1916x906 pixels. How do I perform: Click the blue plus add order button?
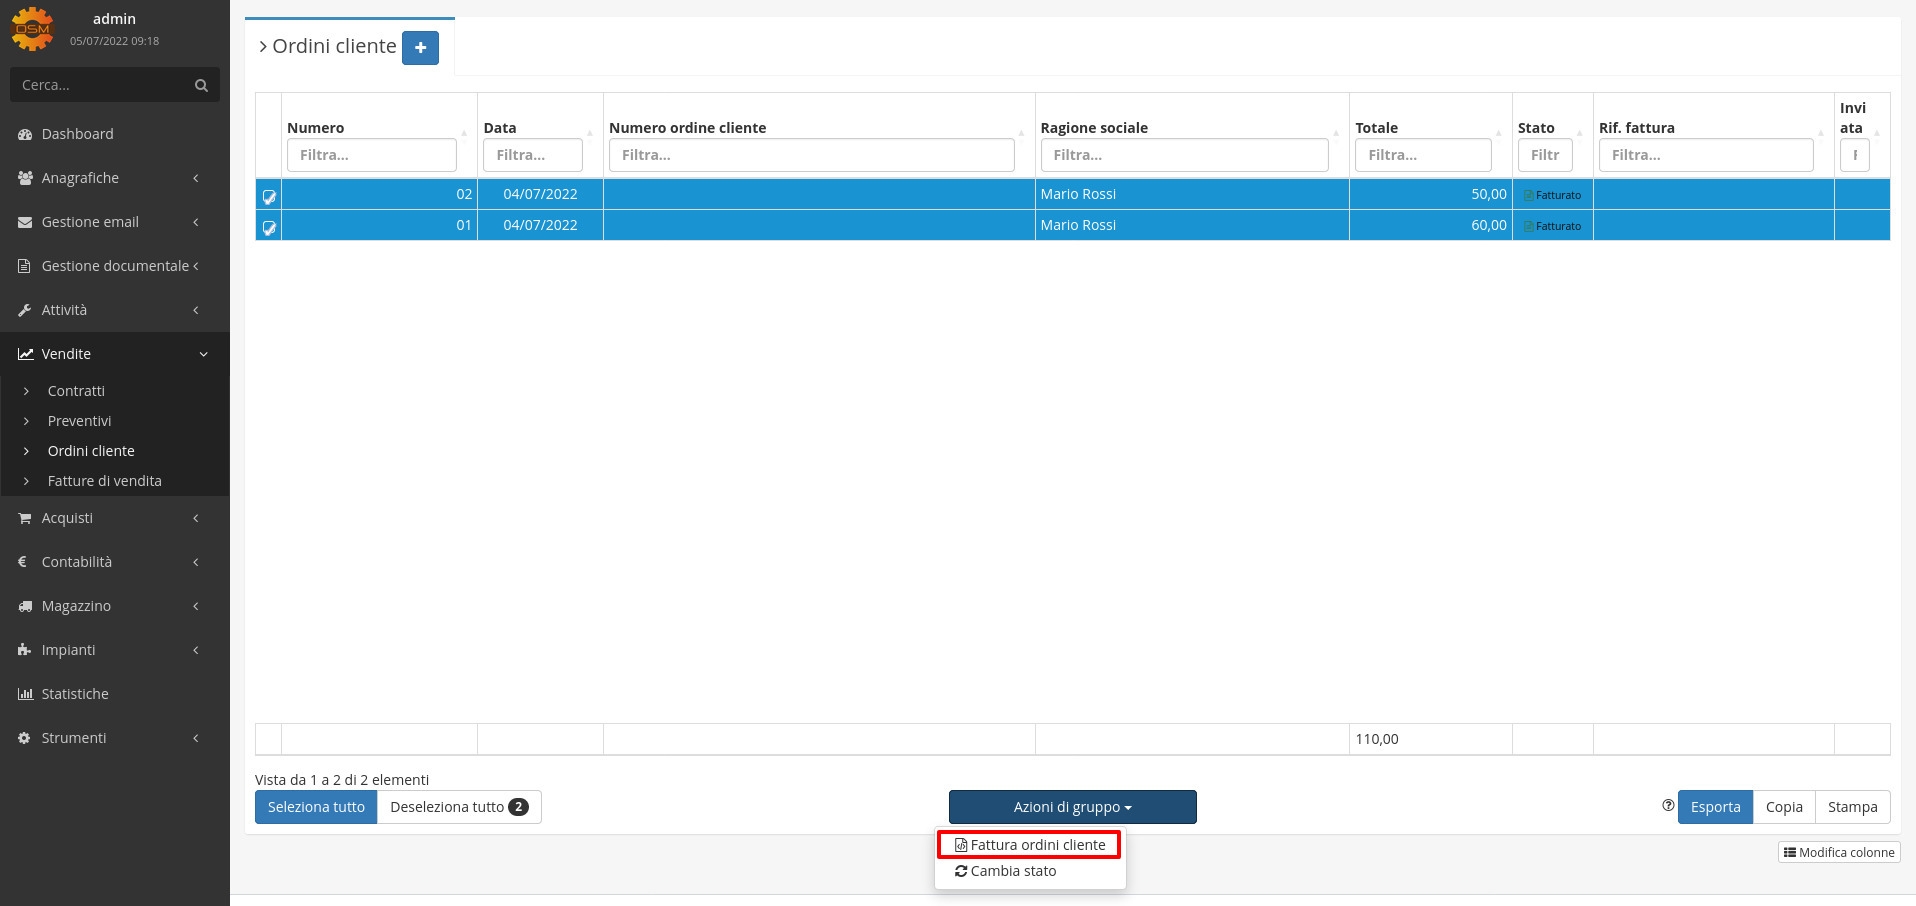point(420,48)
